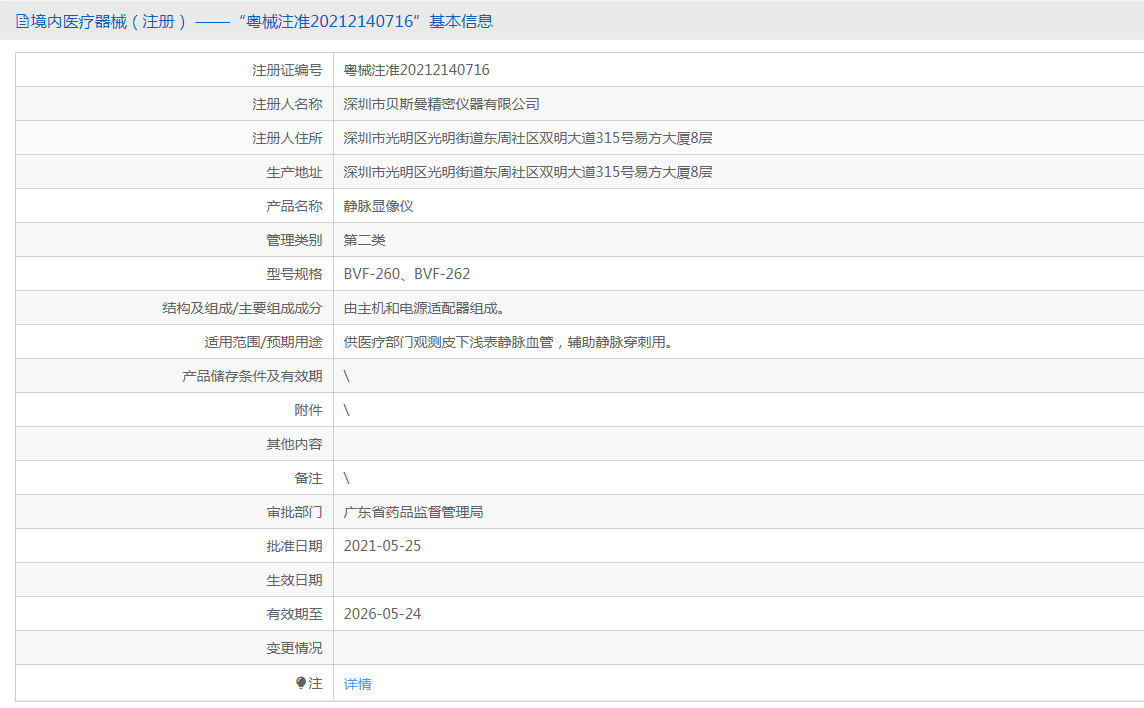Image resolution: width=1144 pixels, height=708 pixels.
Task: Select the registration number 粤械注准20212140716 value
Action: [x=417, y=70]
